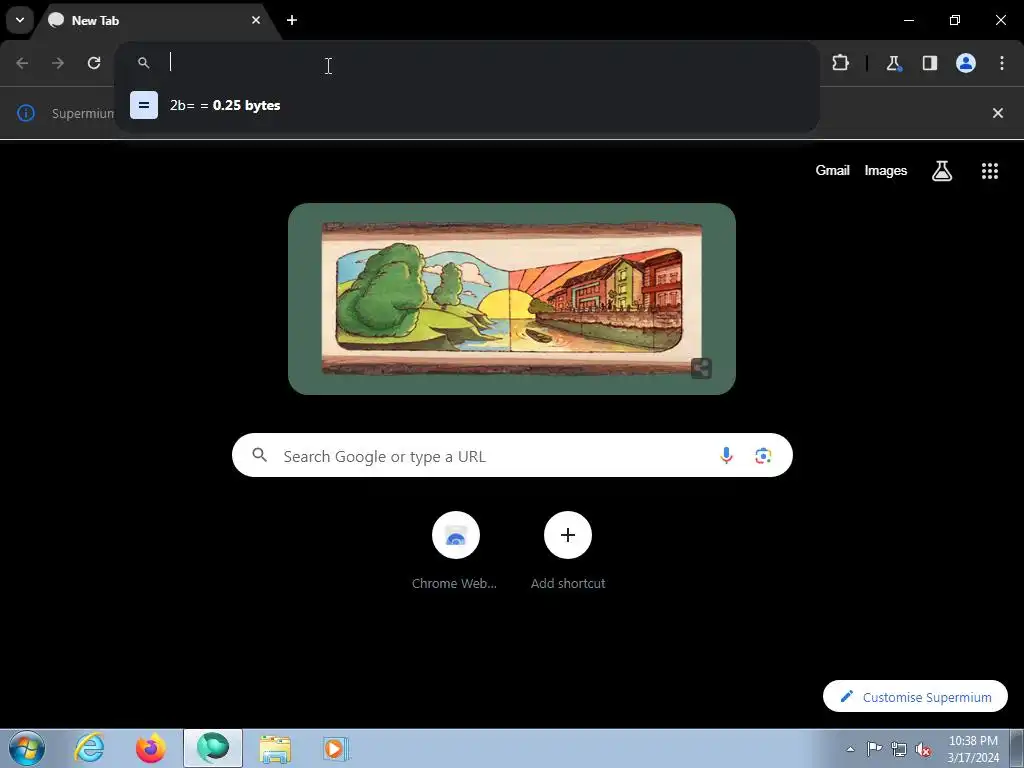Click the Supermium infobar info icon
Image resolution: width=1024 pixels, height=768 pixels.
[25, 113]
